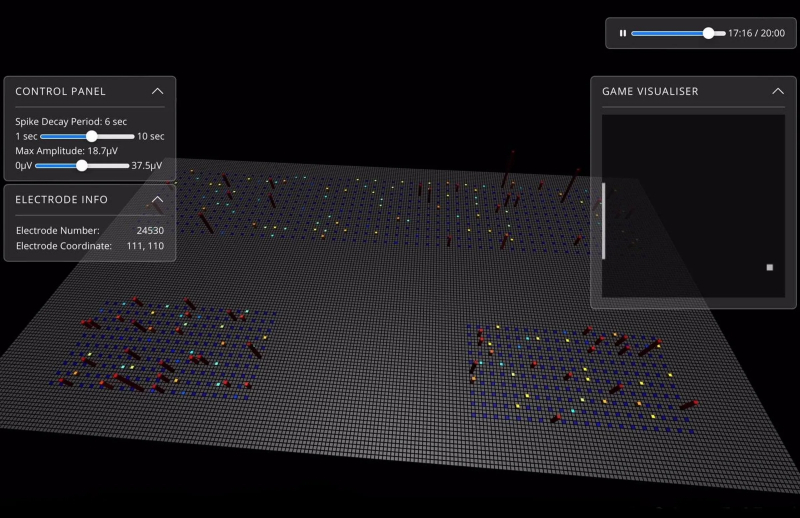Collapse the Control Panel section
This screenshot has height=518, width=800.
[157, 91]
